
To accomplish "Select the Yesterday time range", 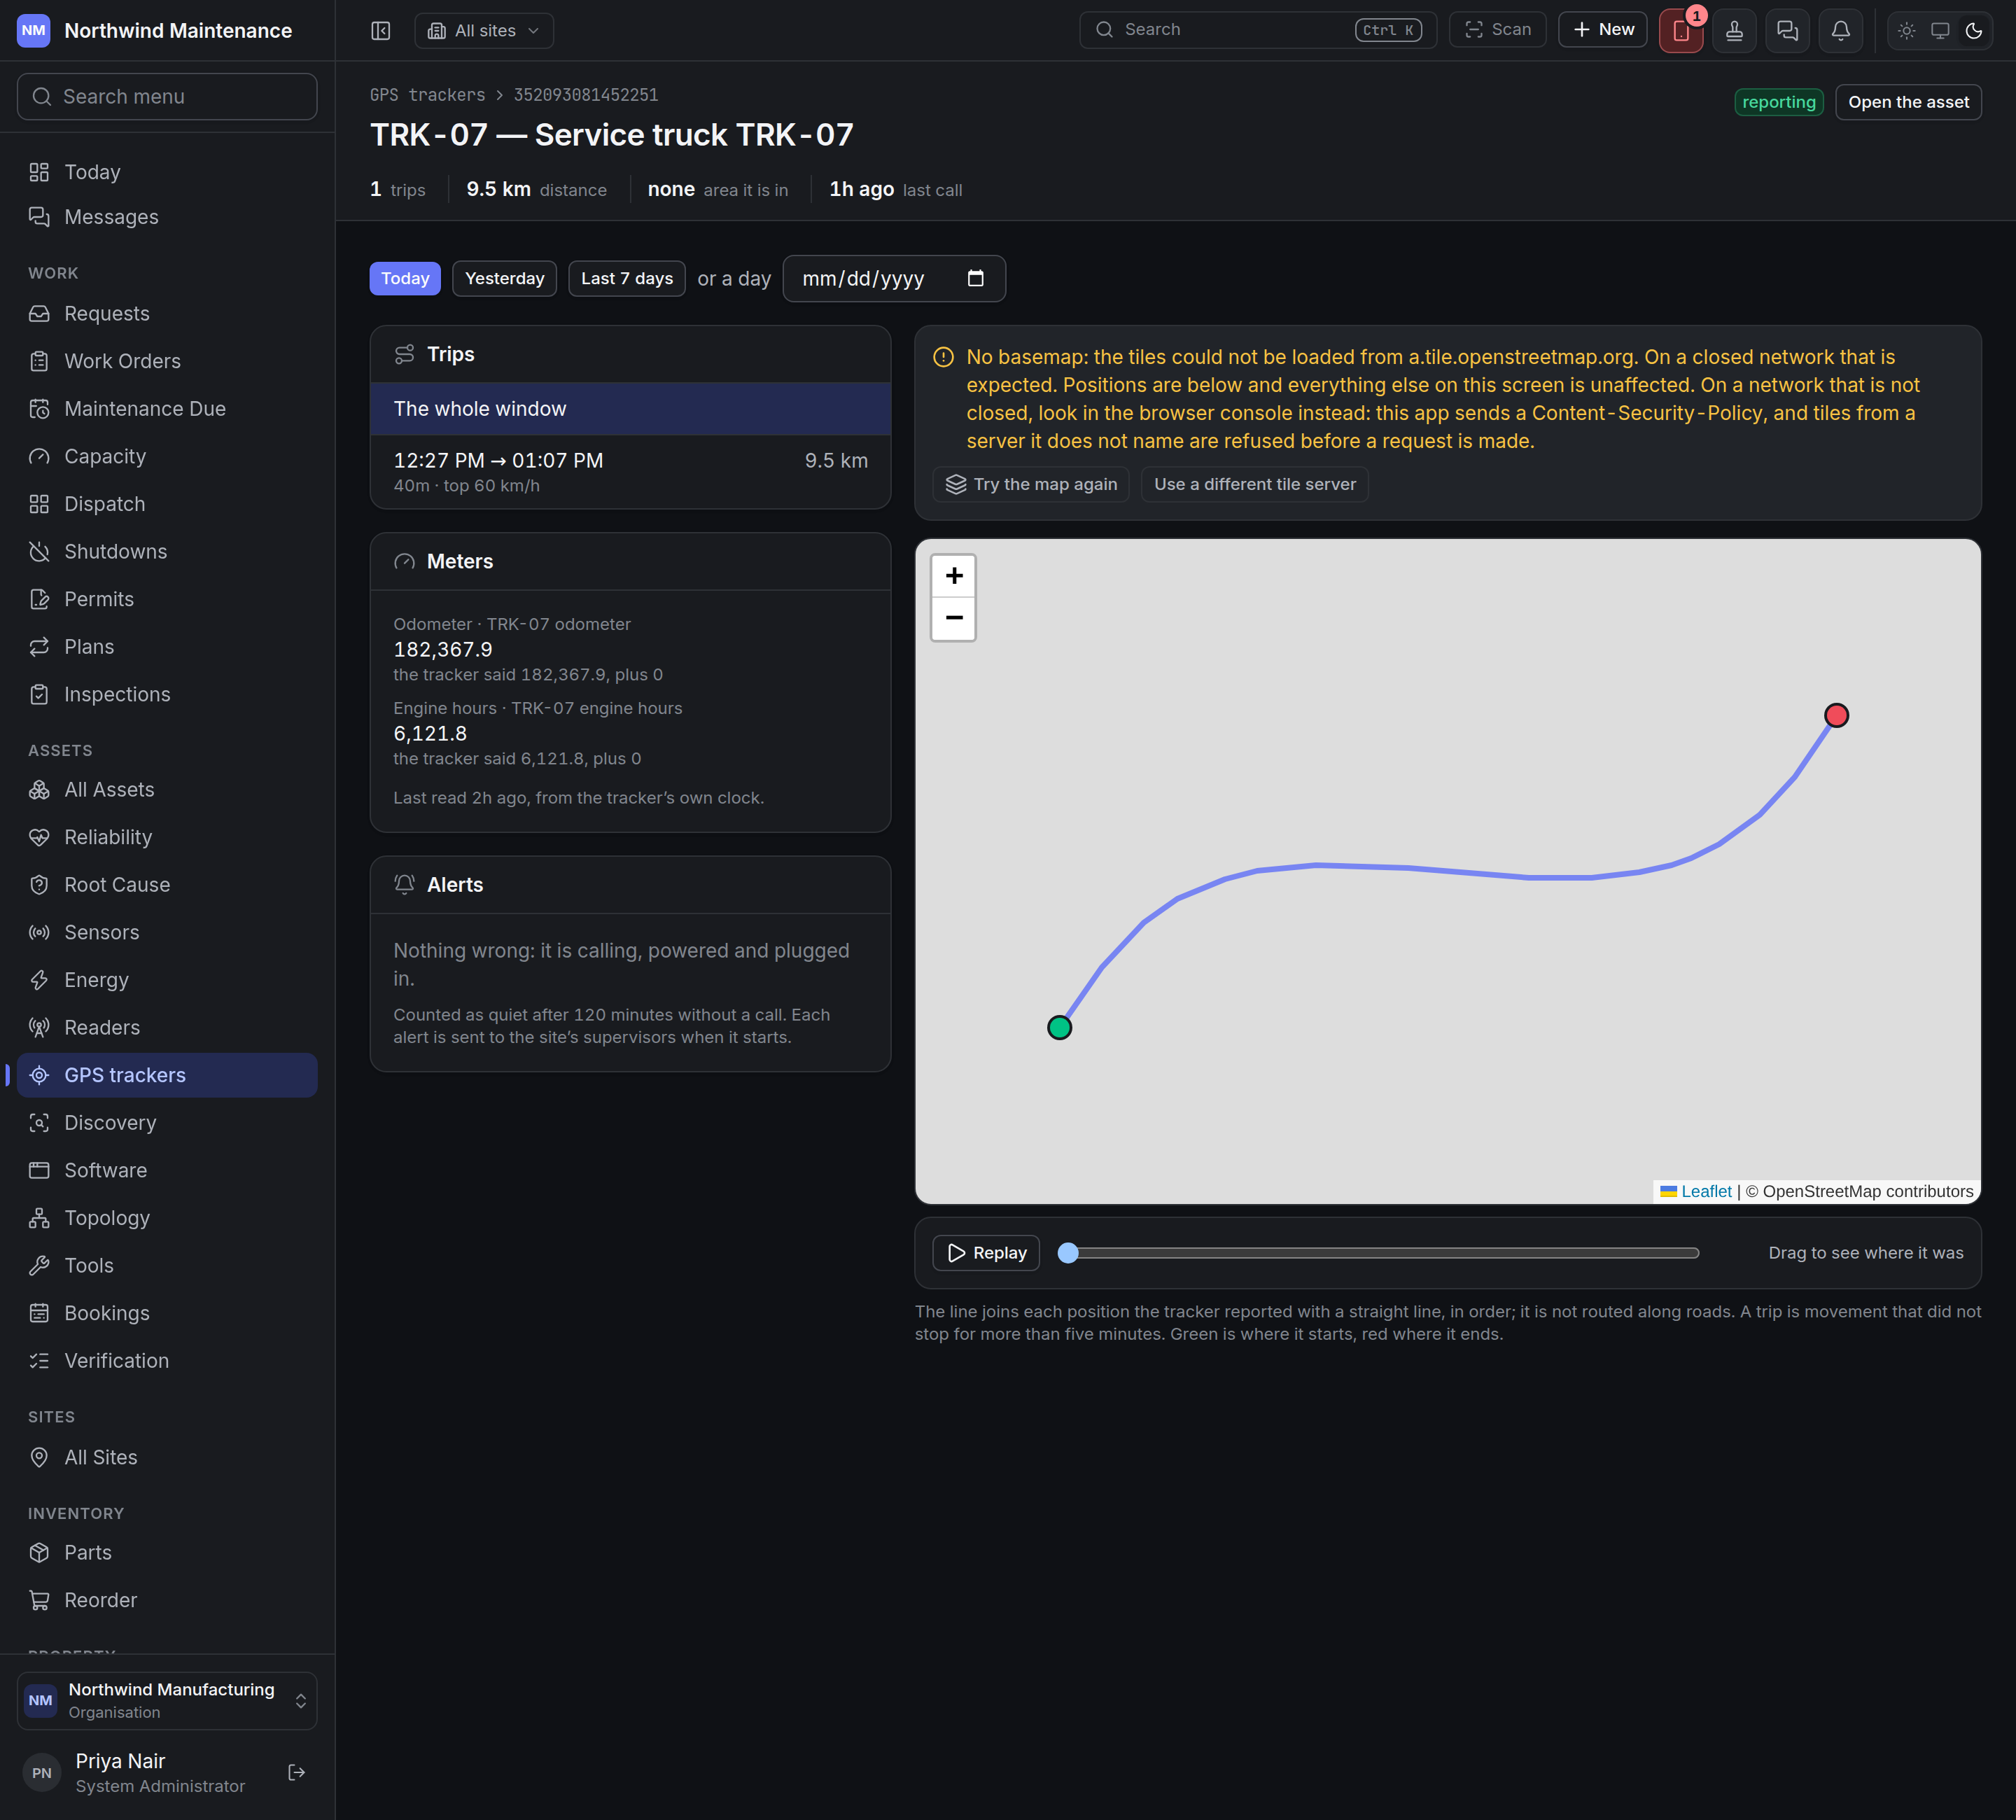I will pos(504,278).
